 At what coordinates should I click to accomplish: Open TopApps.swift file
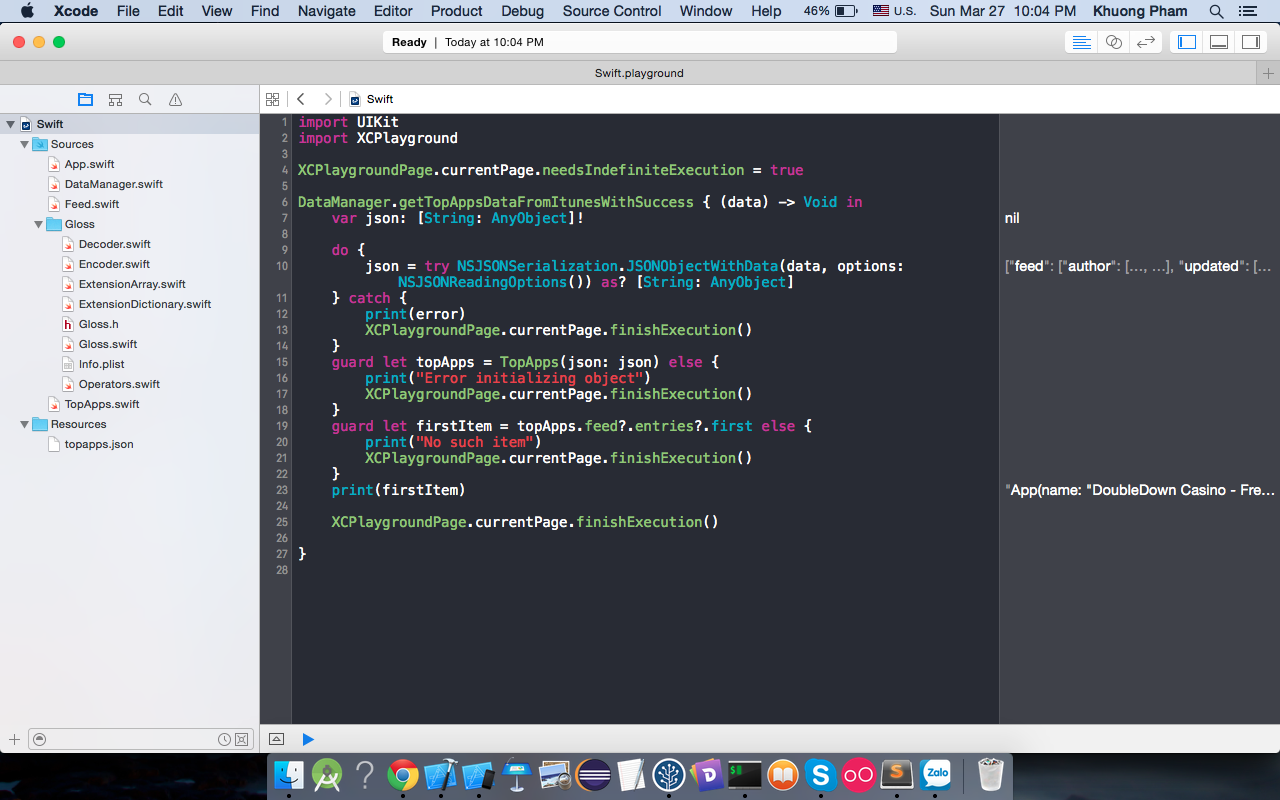[x=101, y=404]
